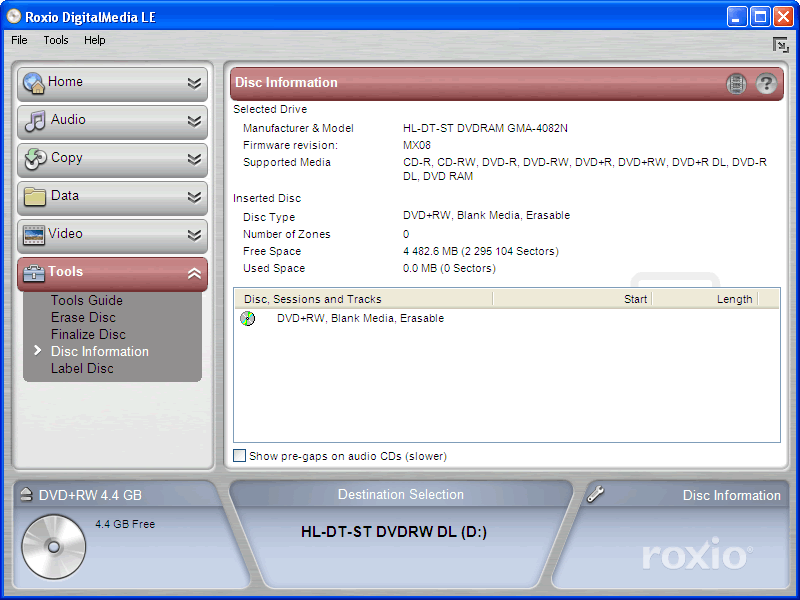Click the Destination Selection header
800x600 pixels.
[x=401, y=494]
